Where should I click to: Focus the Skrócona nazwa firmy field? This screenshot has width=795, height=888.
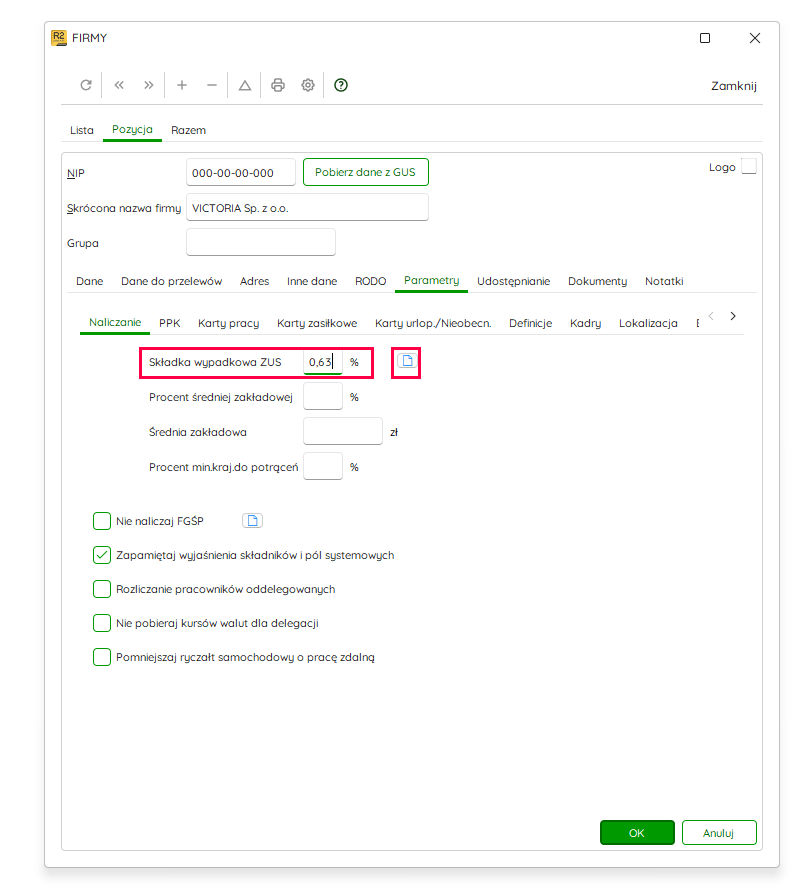click(x=307, y=207)
